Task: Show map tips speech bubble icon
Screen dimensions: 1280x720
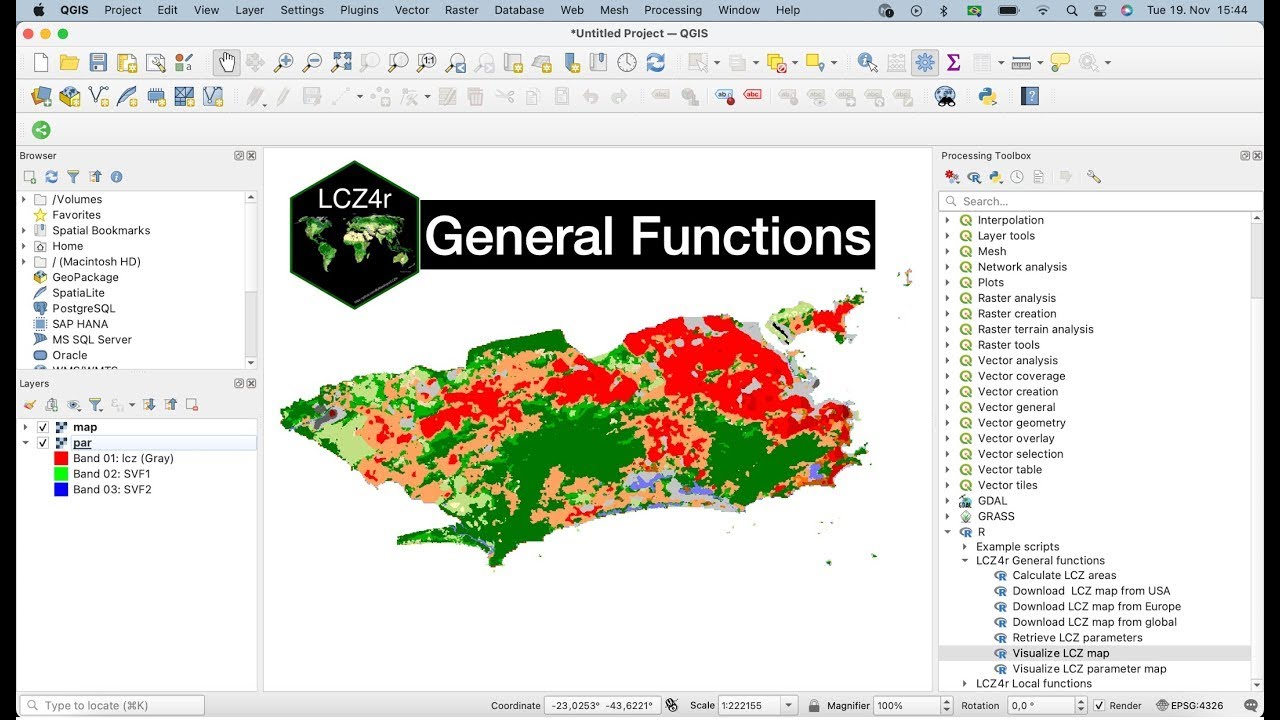Action: point(1060,63)
